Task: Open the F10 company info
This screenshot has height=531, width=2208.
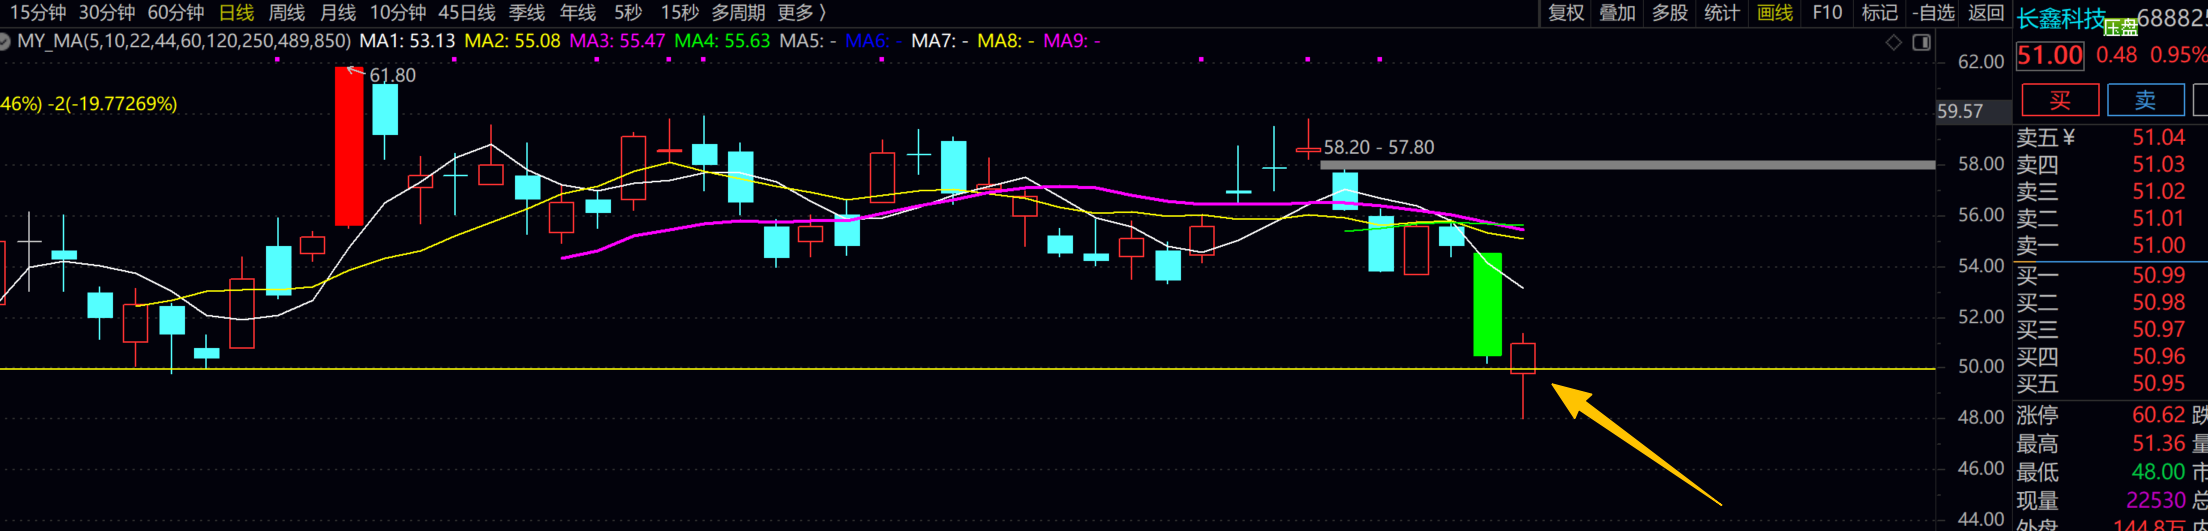Action: (1827, 13)
